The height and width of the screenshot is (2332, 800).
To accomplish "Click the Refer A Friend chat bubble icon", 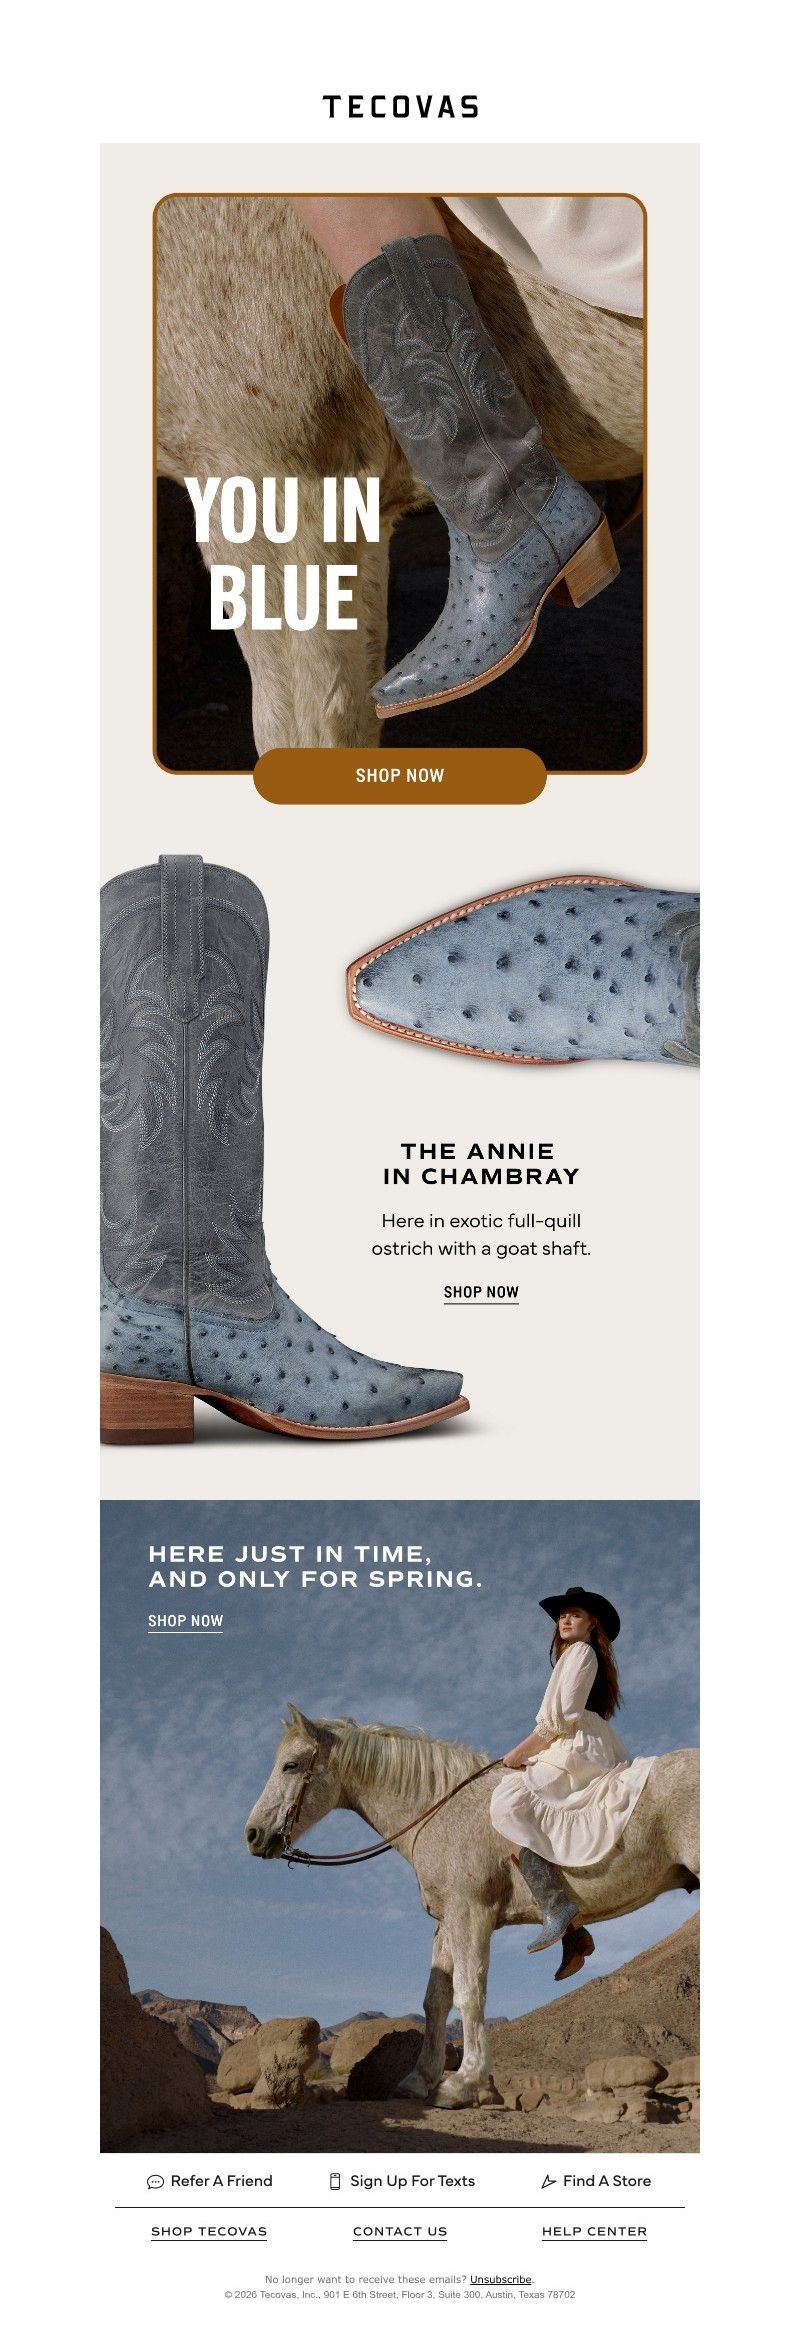I will click(155, 2182).
